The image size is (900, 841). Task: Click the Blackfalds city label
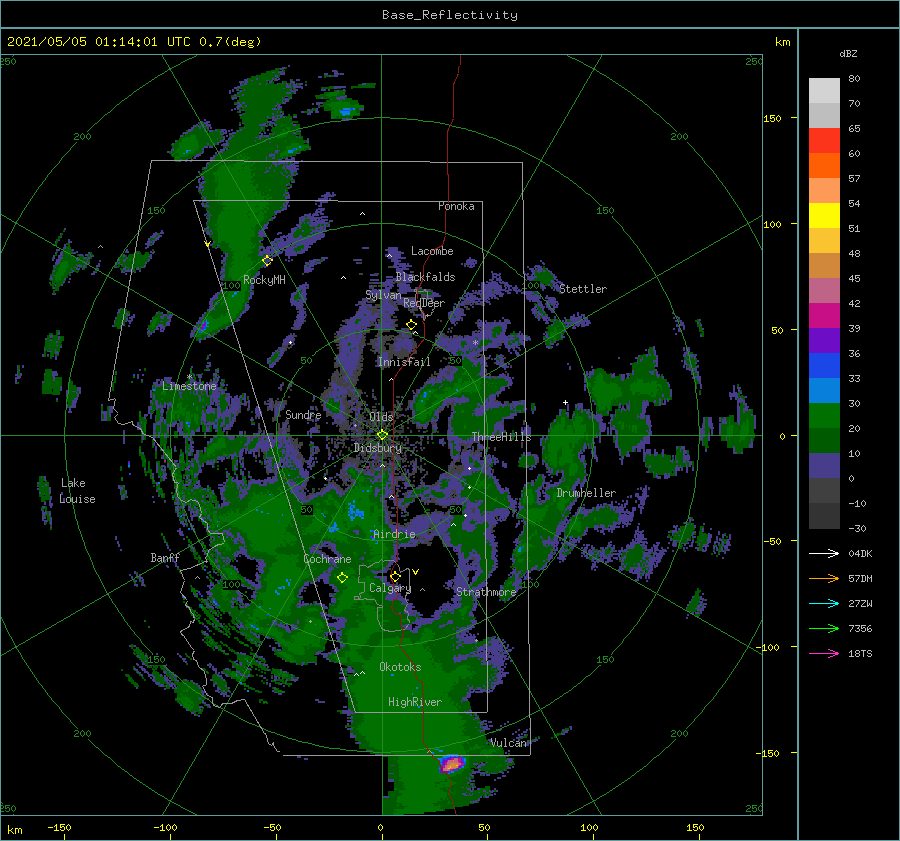425,277
